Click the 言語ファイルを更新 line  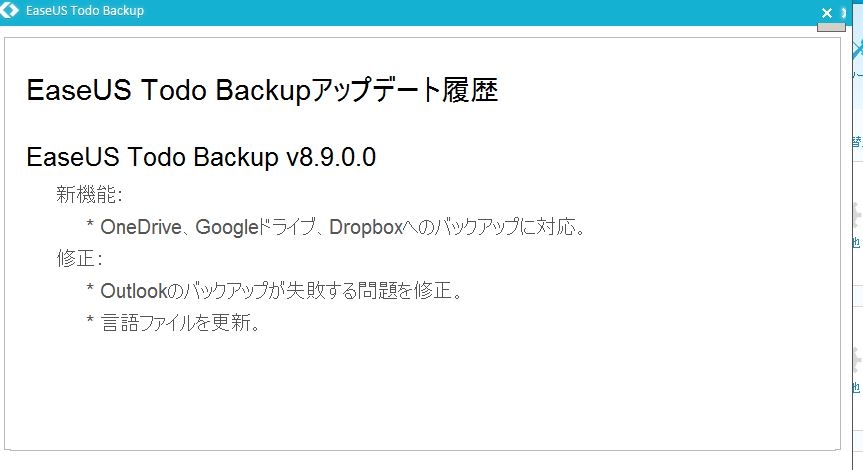point(180,323)
